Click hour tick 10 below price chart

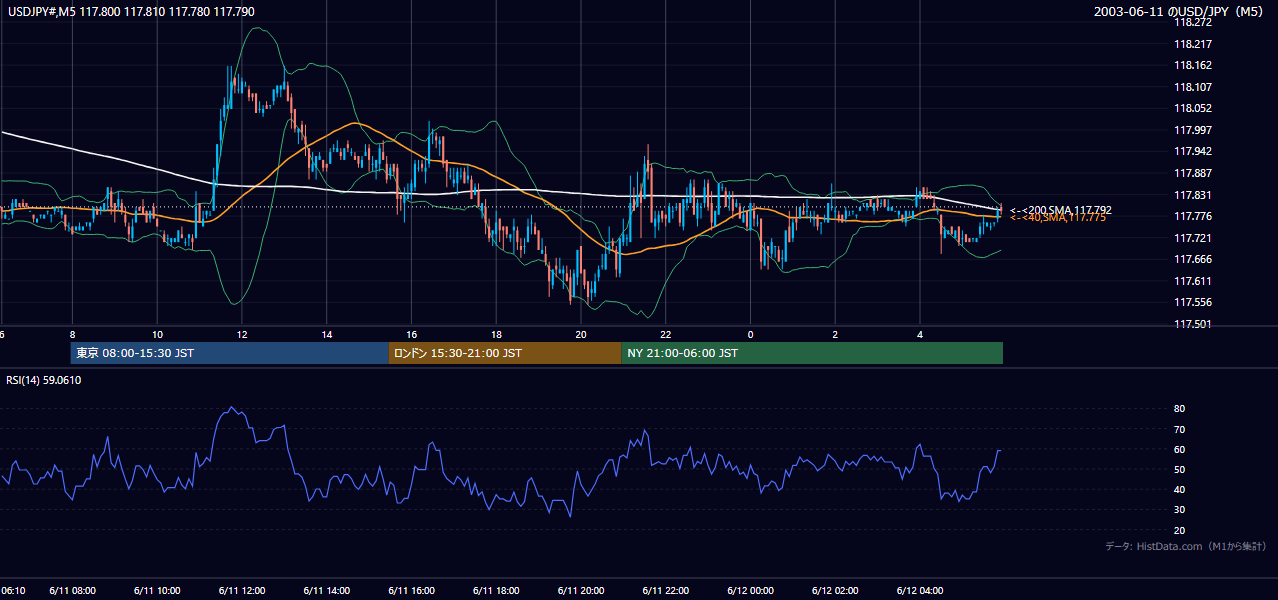[x=157, y=334]
